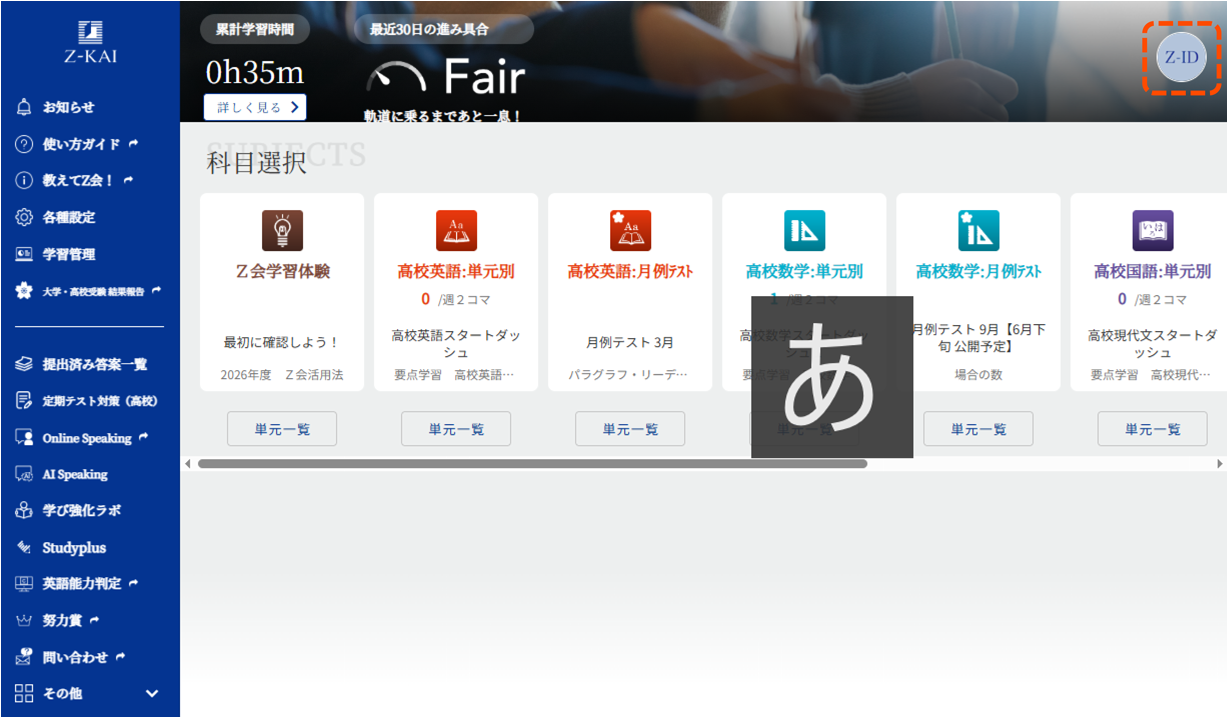Click the 詳しく見る details button

(255, 107)
